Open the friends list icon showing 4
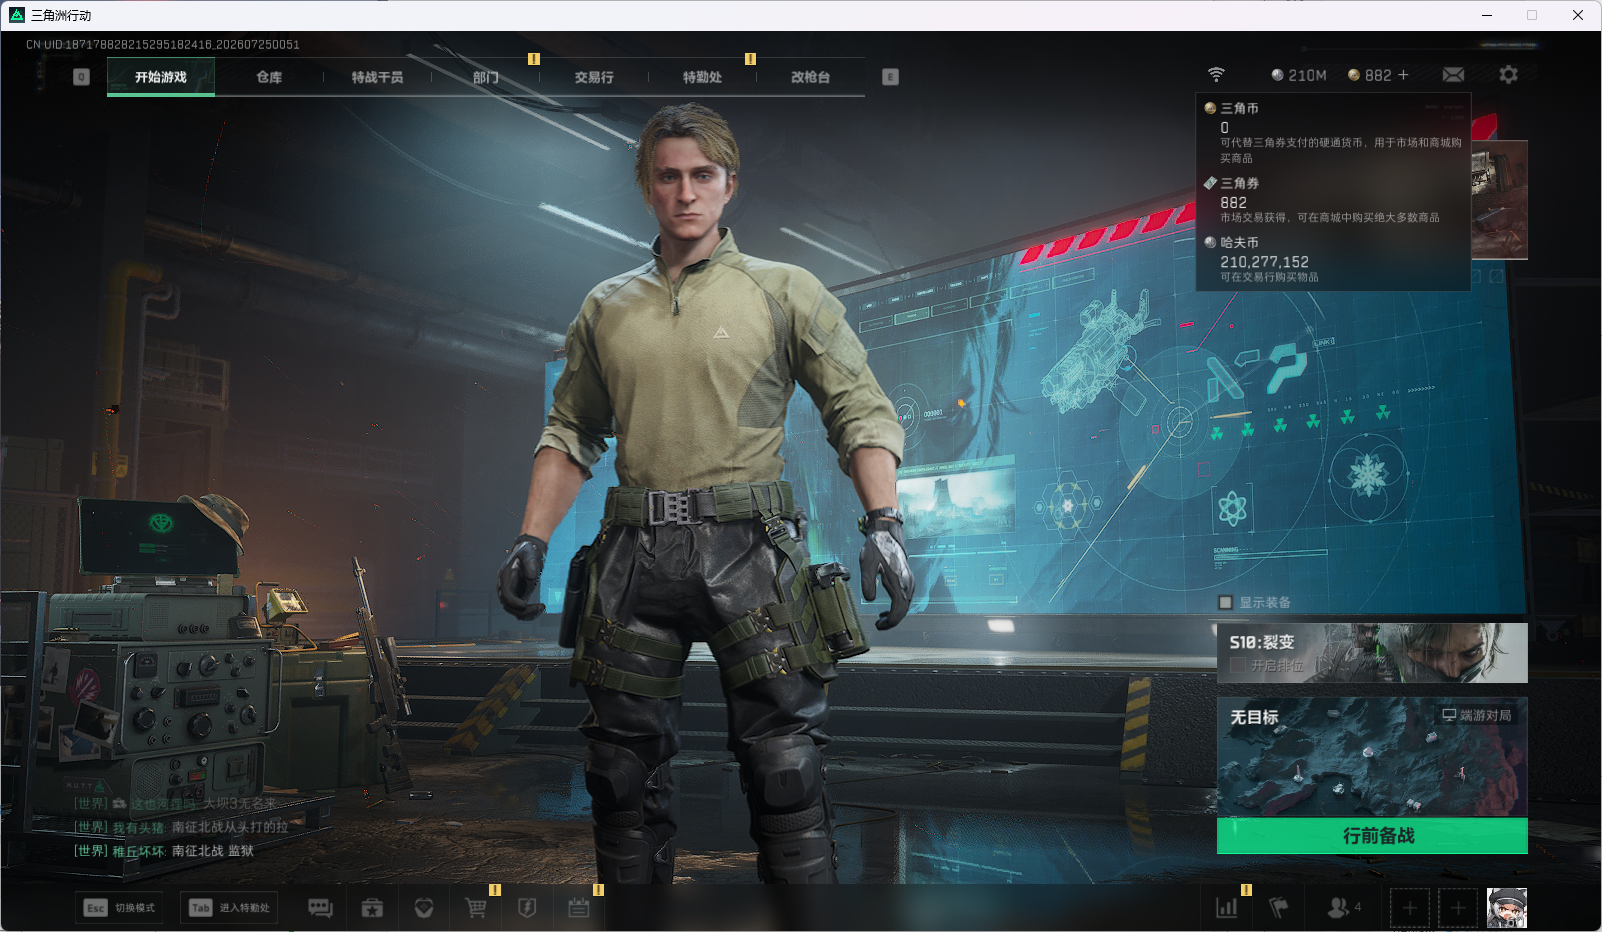The height and width of the screenshot is (932, 1602). (1343, 908)
